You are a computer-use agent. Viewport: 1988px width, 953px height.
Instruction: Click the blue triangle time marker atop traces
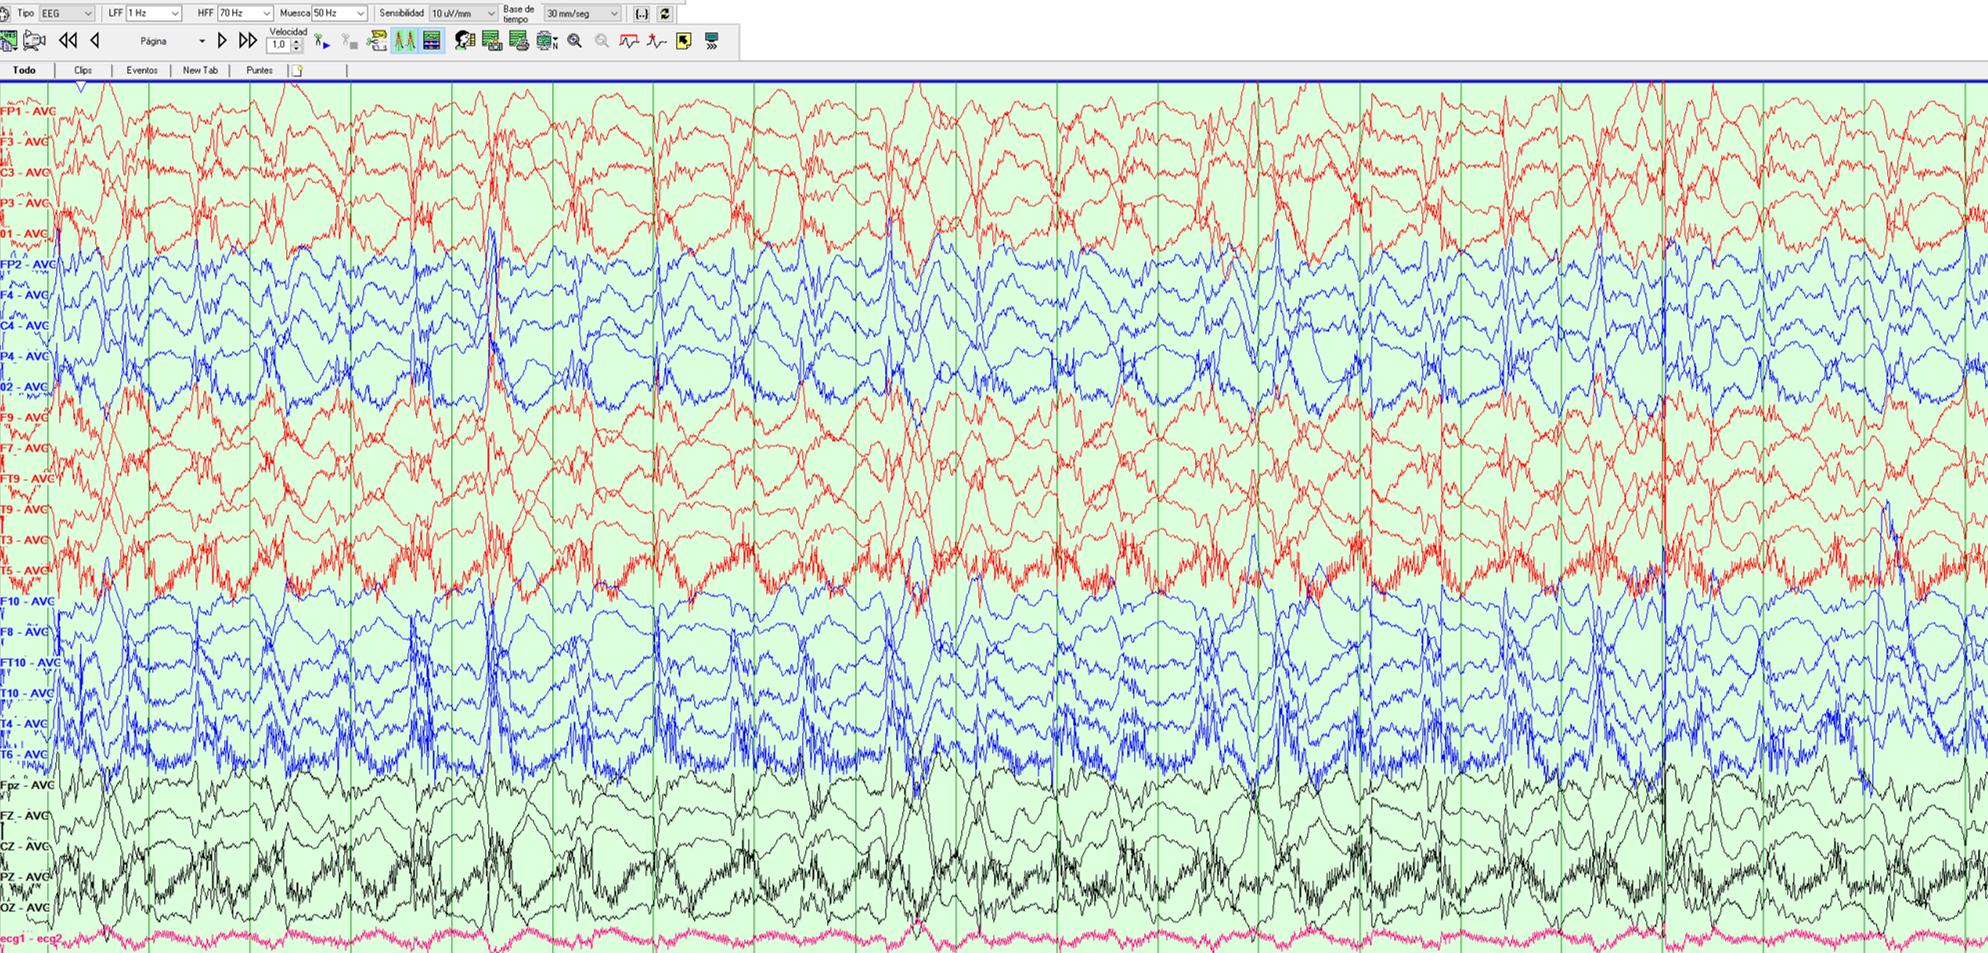81,88
